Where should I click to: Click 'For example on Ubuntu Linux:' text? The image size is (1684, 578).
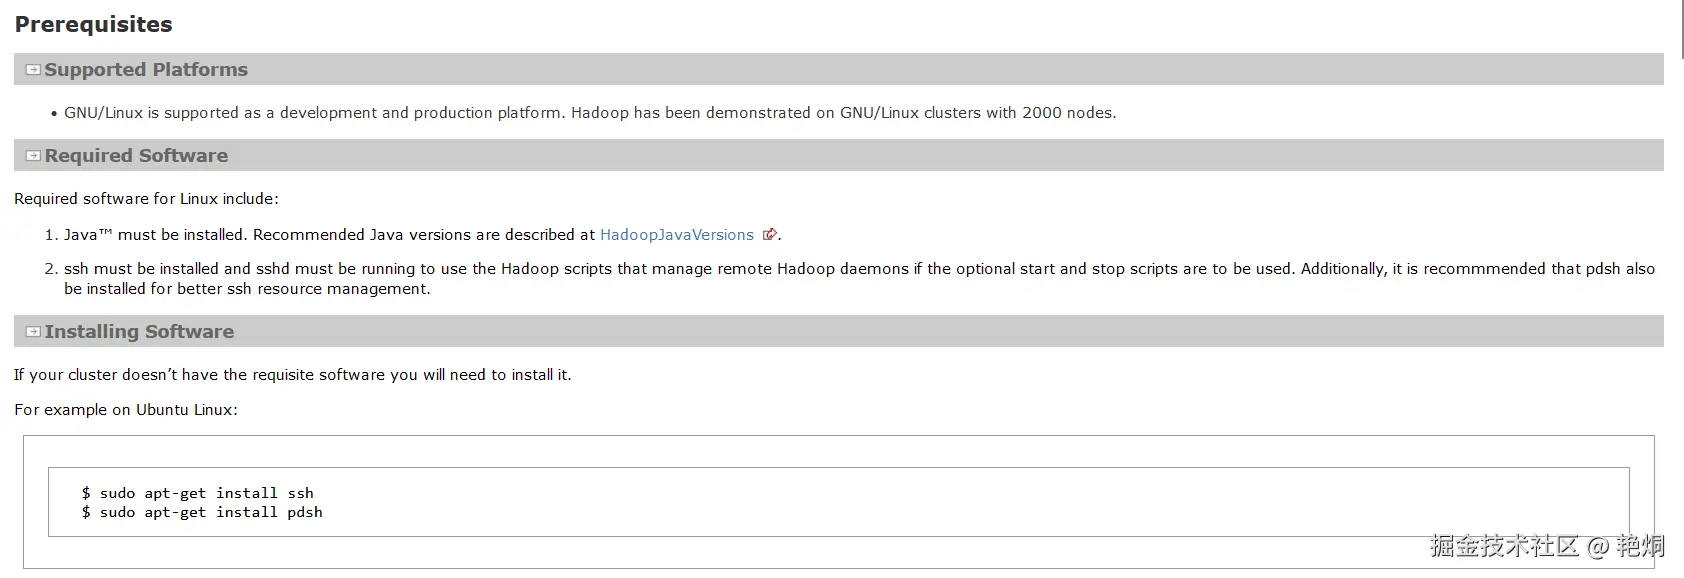tap(126, 410)
